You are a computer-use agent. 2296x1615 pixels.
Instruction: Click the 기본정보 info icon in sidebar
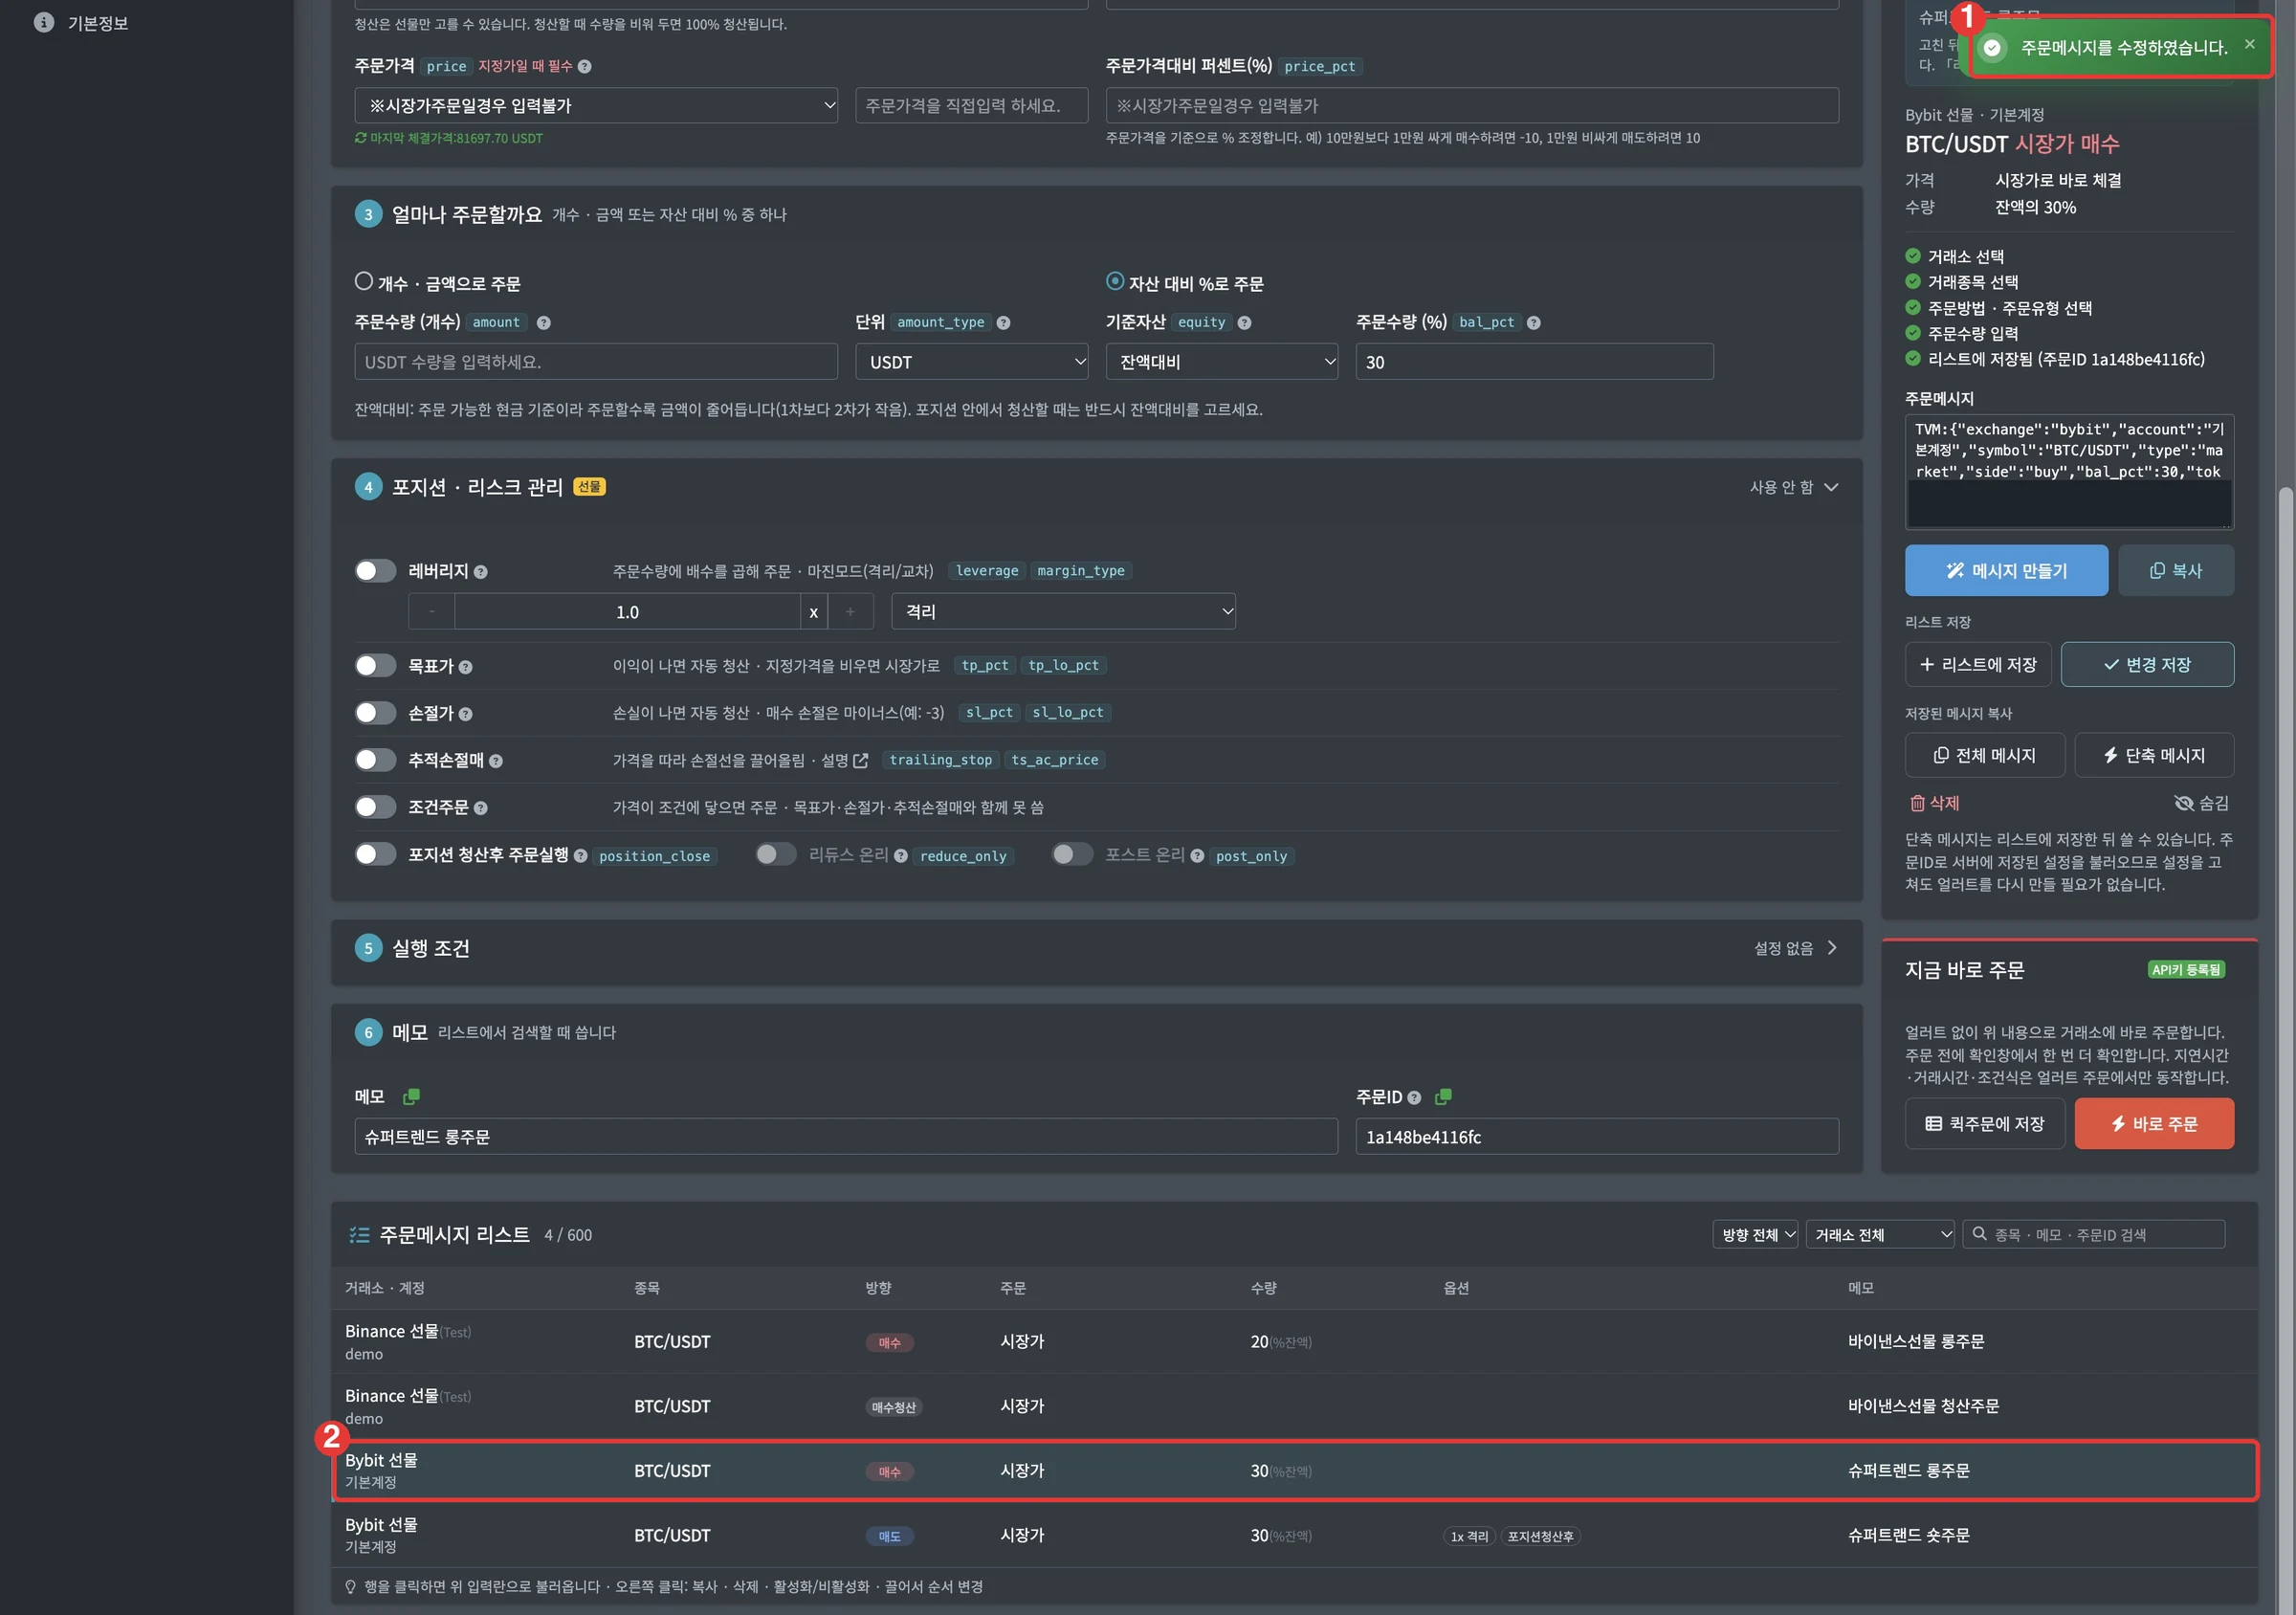pyautogui.click(x=43, y=22)
